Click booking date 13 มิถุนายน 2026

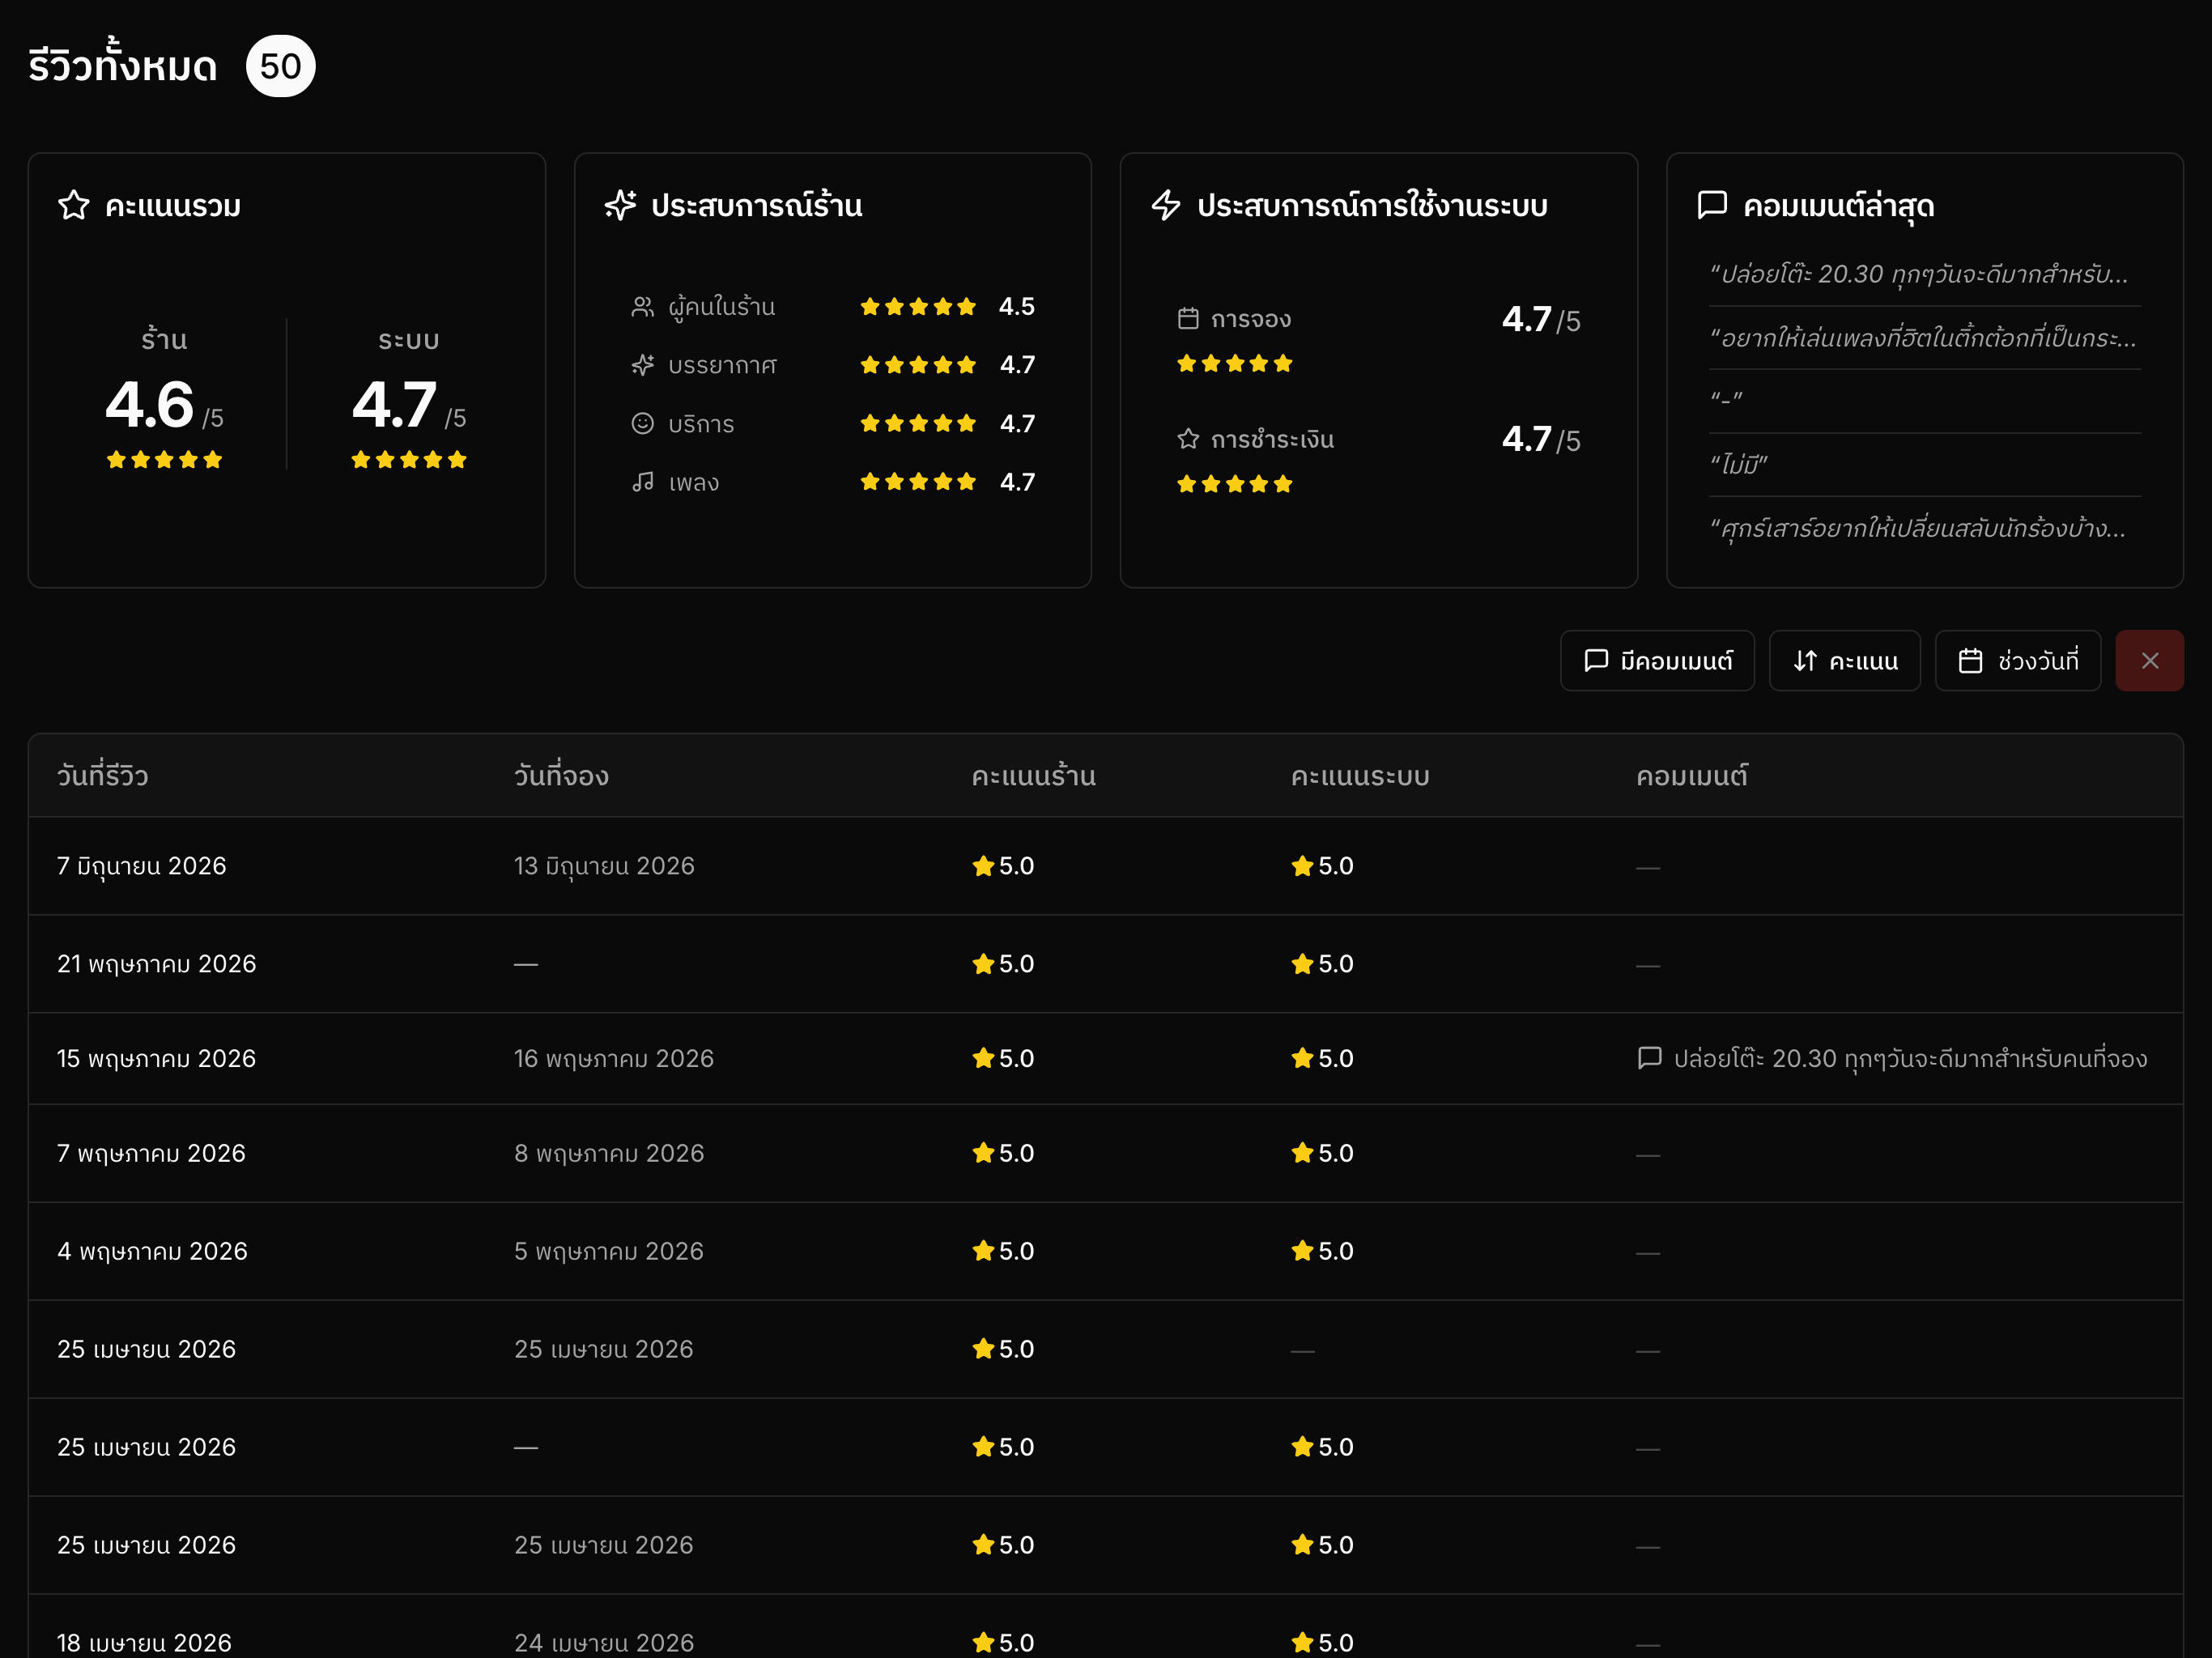click(604, 866)
